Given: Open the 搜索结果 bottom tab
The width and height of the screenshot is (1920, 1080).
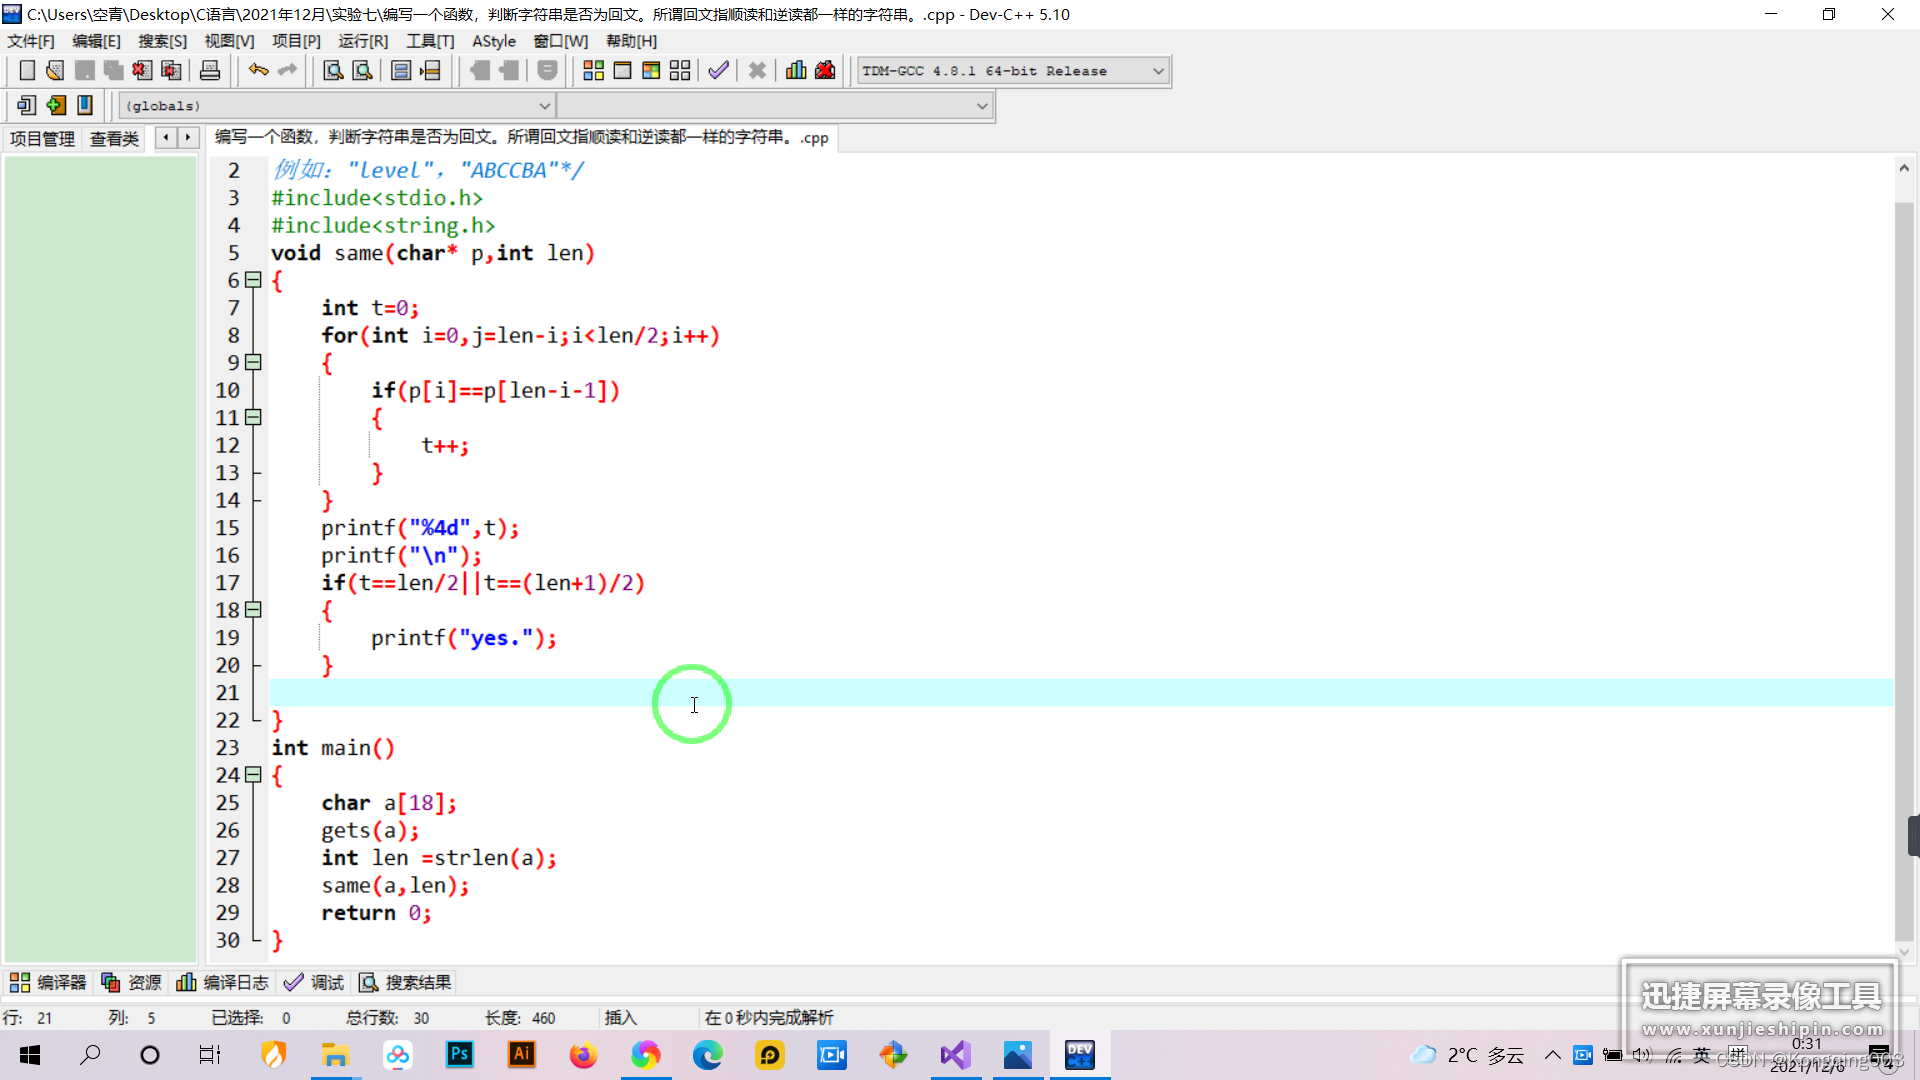Looking at the screenshot, I should coord(406,983).
